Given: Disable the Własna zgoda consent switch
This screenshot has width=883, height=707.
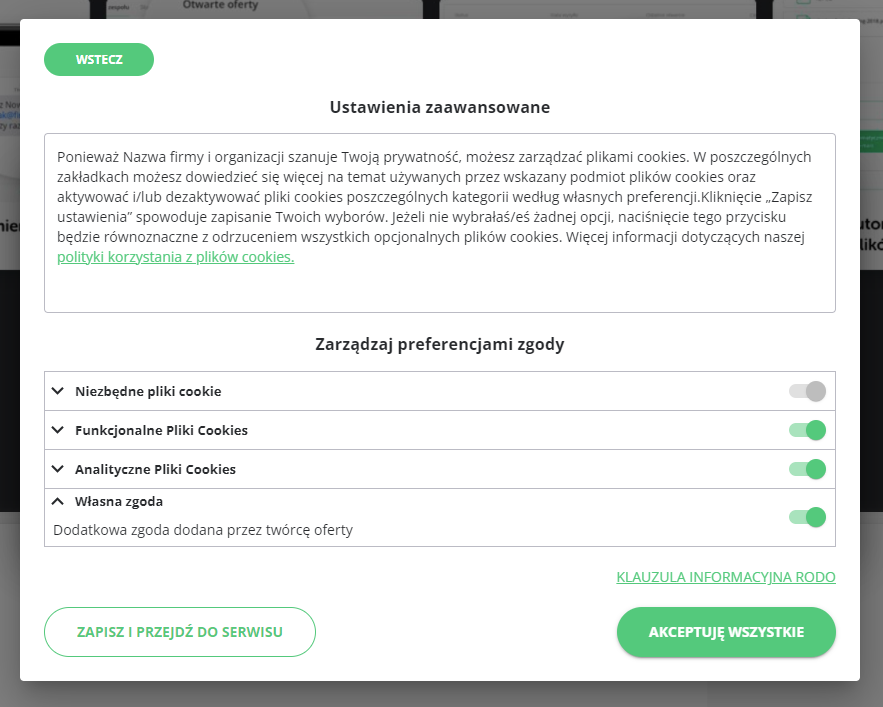Looking at the screenshot, I should coord(807,517).
